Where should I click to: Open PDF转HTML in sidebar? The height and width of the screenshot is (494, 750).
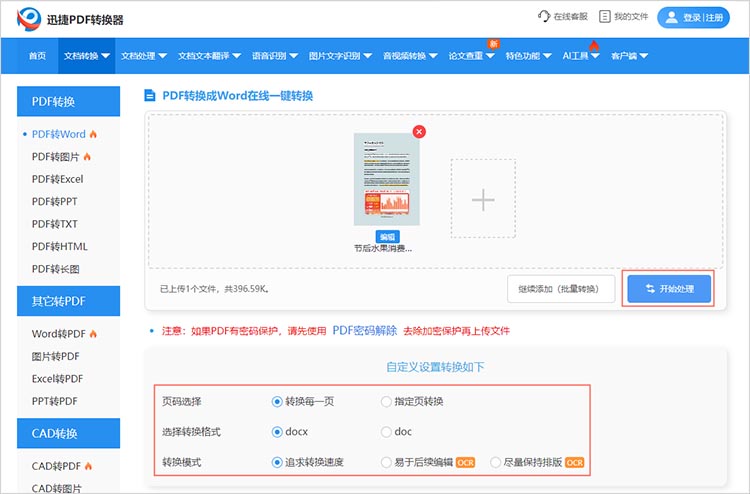pos(60,246)
